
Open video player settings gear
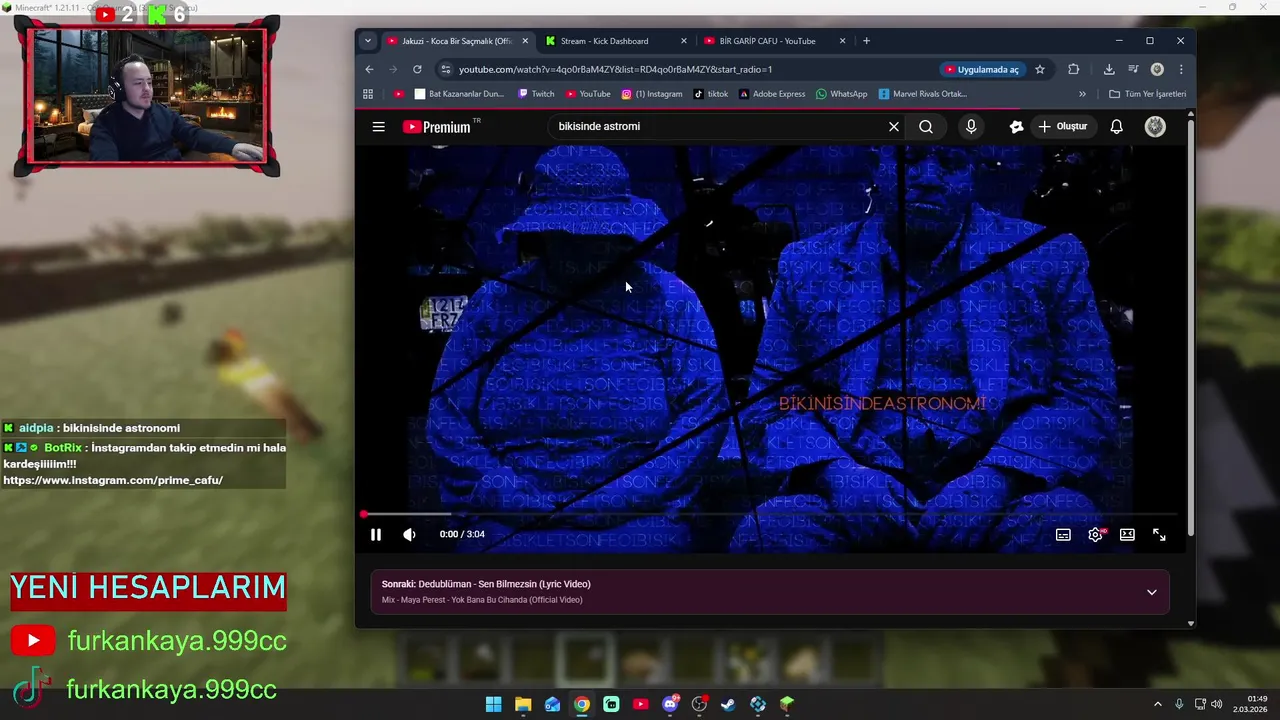point(1095,535)
